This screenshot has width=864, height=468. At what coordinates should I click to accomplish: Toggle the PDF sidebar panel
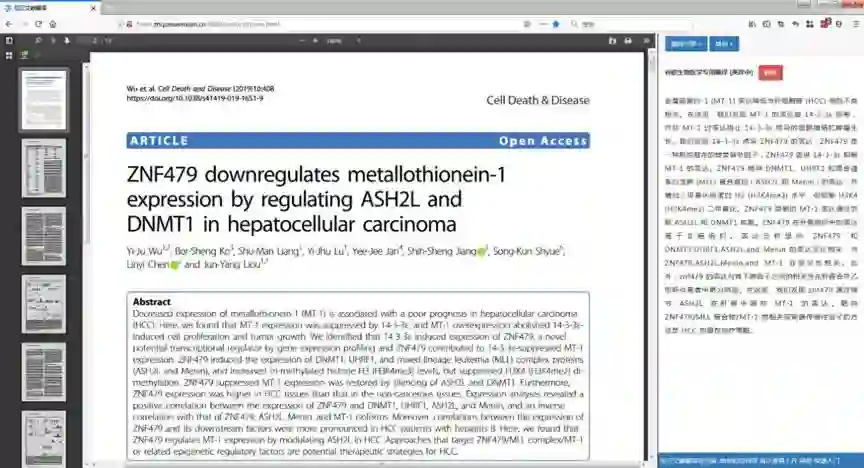[x=9, y=41]
